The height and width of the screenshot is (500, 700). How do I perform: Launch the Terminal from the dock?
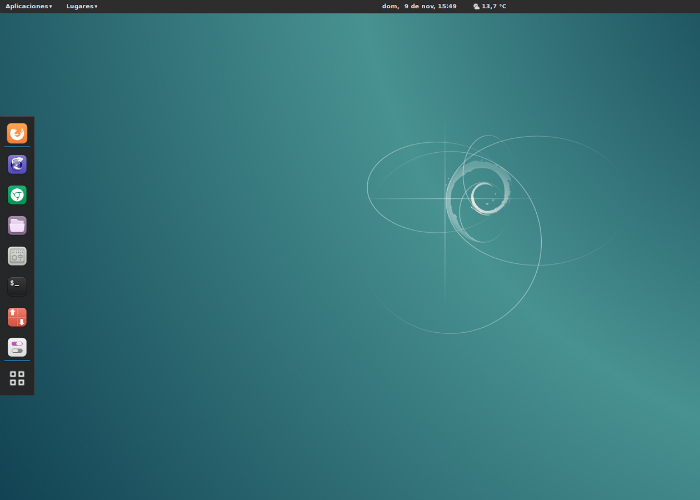click(17, 286)
